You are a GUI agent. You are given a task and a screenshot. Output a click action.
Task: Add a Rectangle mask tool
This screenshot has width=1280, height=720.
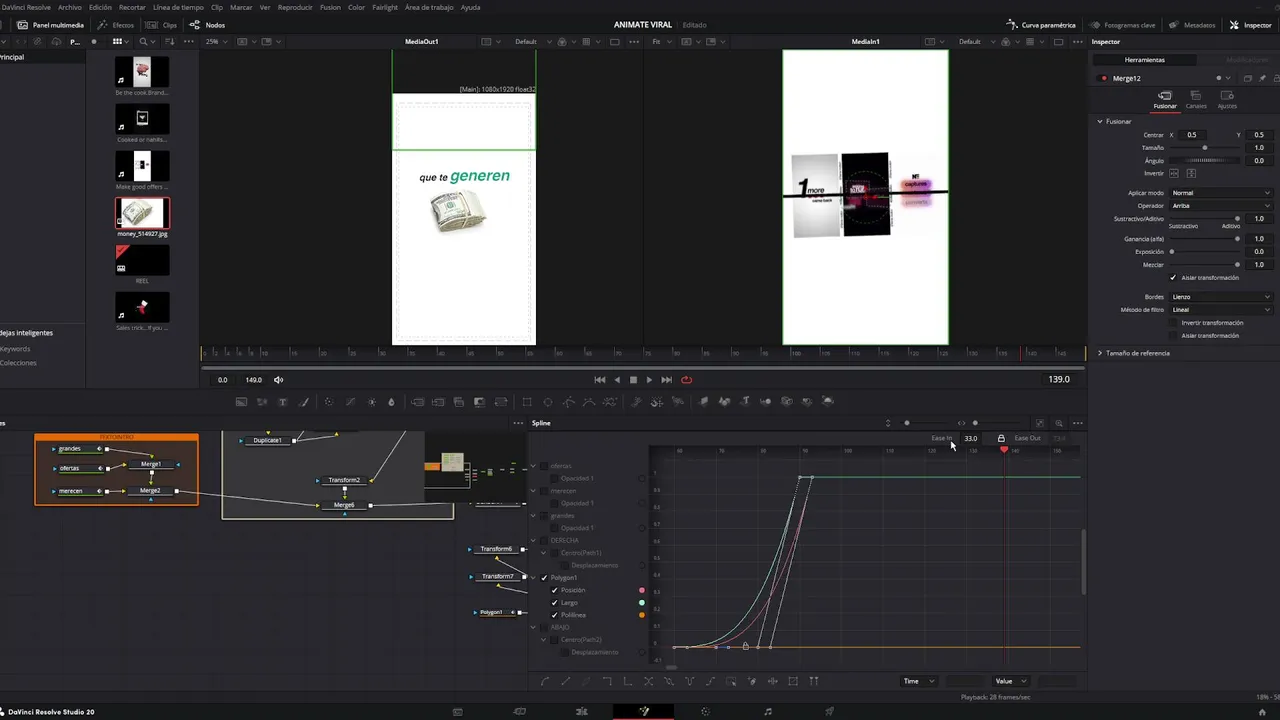pyautogui.click(x=526, y=401)
